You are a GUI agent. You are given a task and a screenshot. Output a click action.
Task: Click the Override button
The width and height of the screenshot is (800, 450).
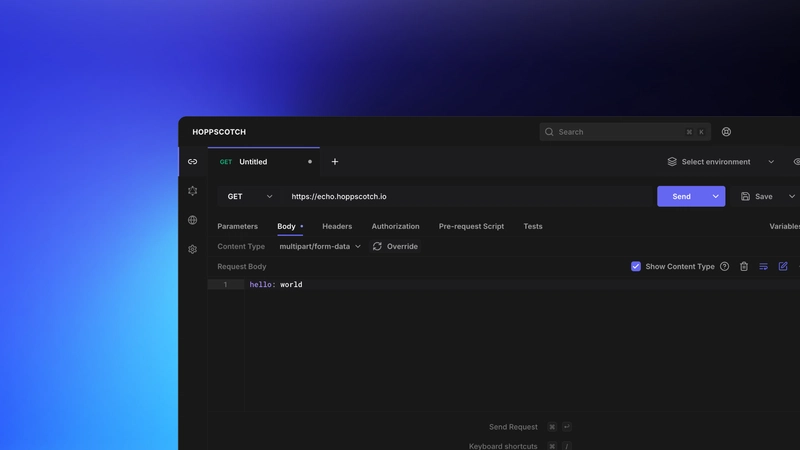(x=395, y=246)
